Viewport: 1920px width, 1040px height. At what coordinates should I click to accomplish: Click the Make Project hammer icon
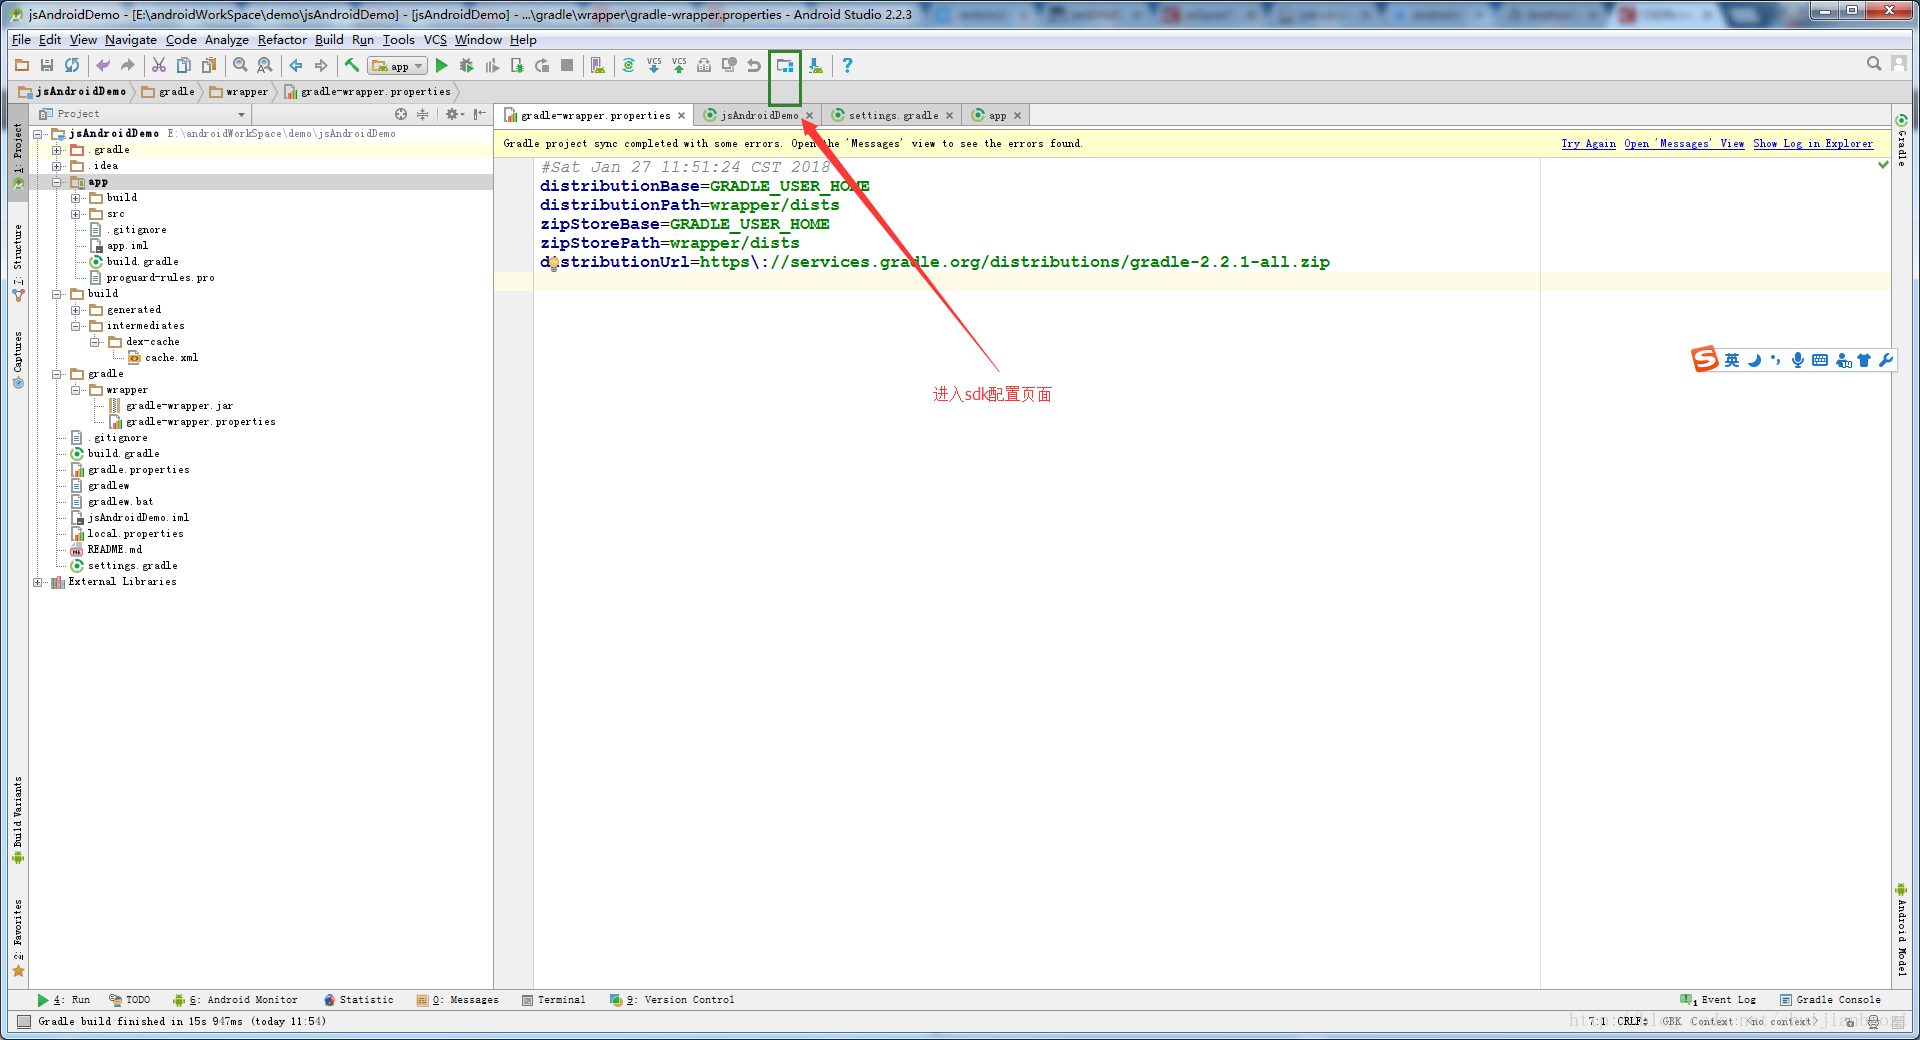tap(352, 65)
